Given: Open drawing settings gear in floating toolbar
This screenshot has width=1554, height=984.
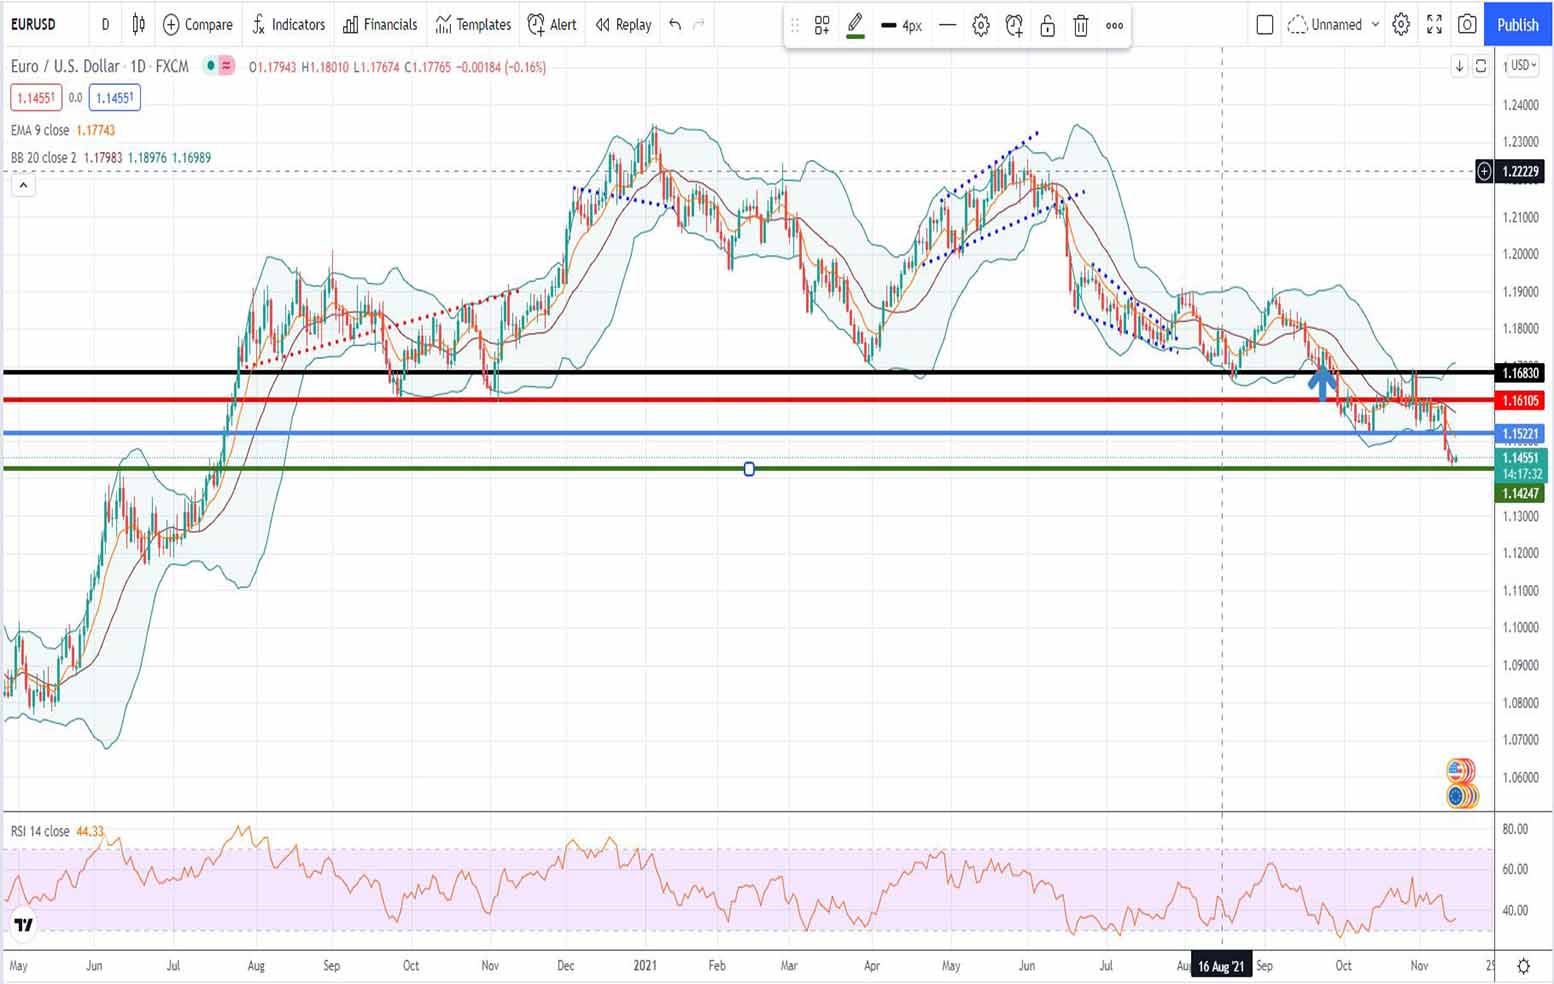Looking at the screenshot, I should point(981,26).
